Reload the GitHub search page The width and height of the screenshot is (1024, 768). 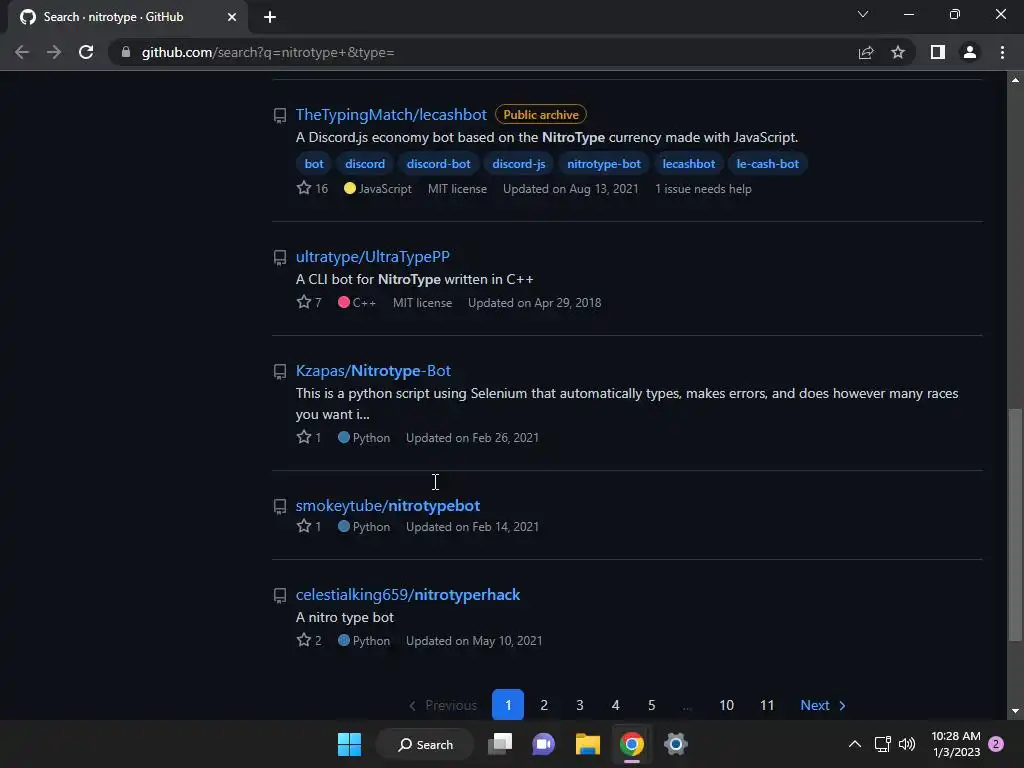pos(86,52)
